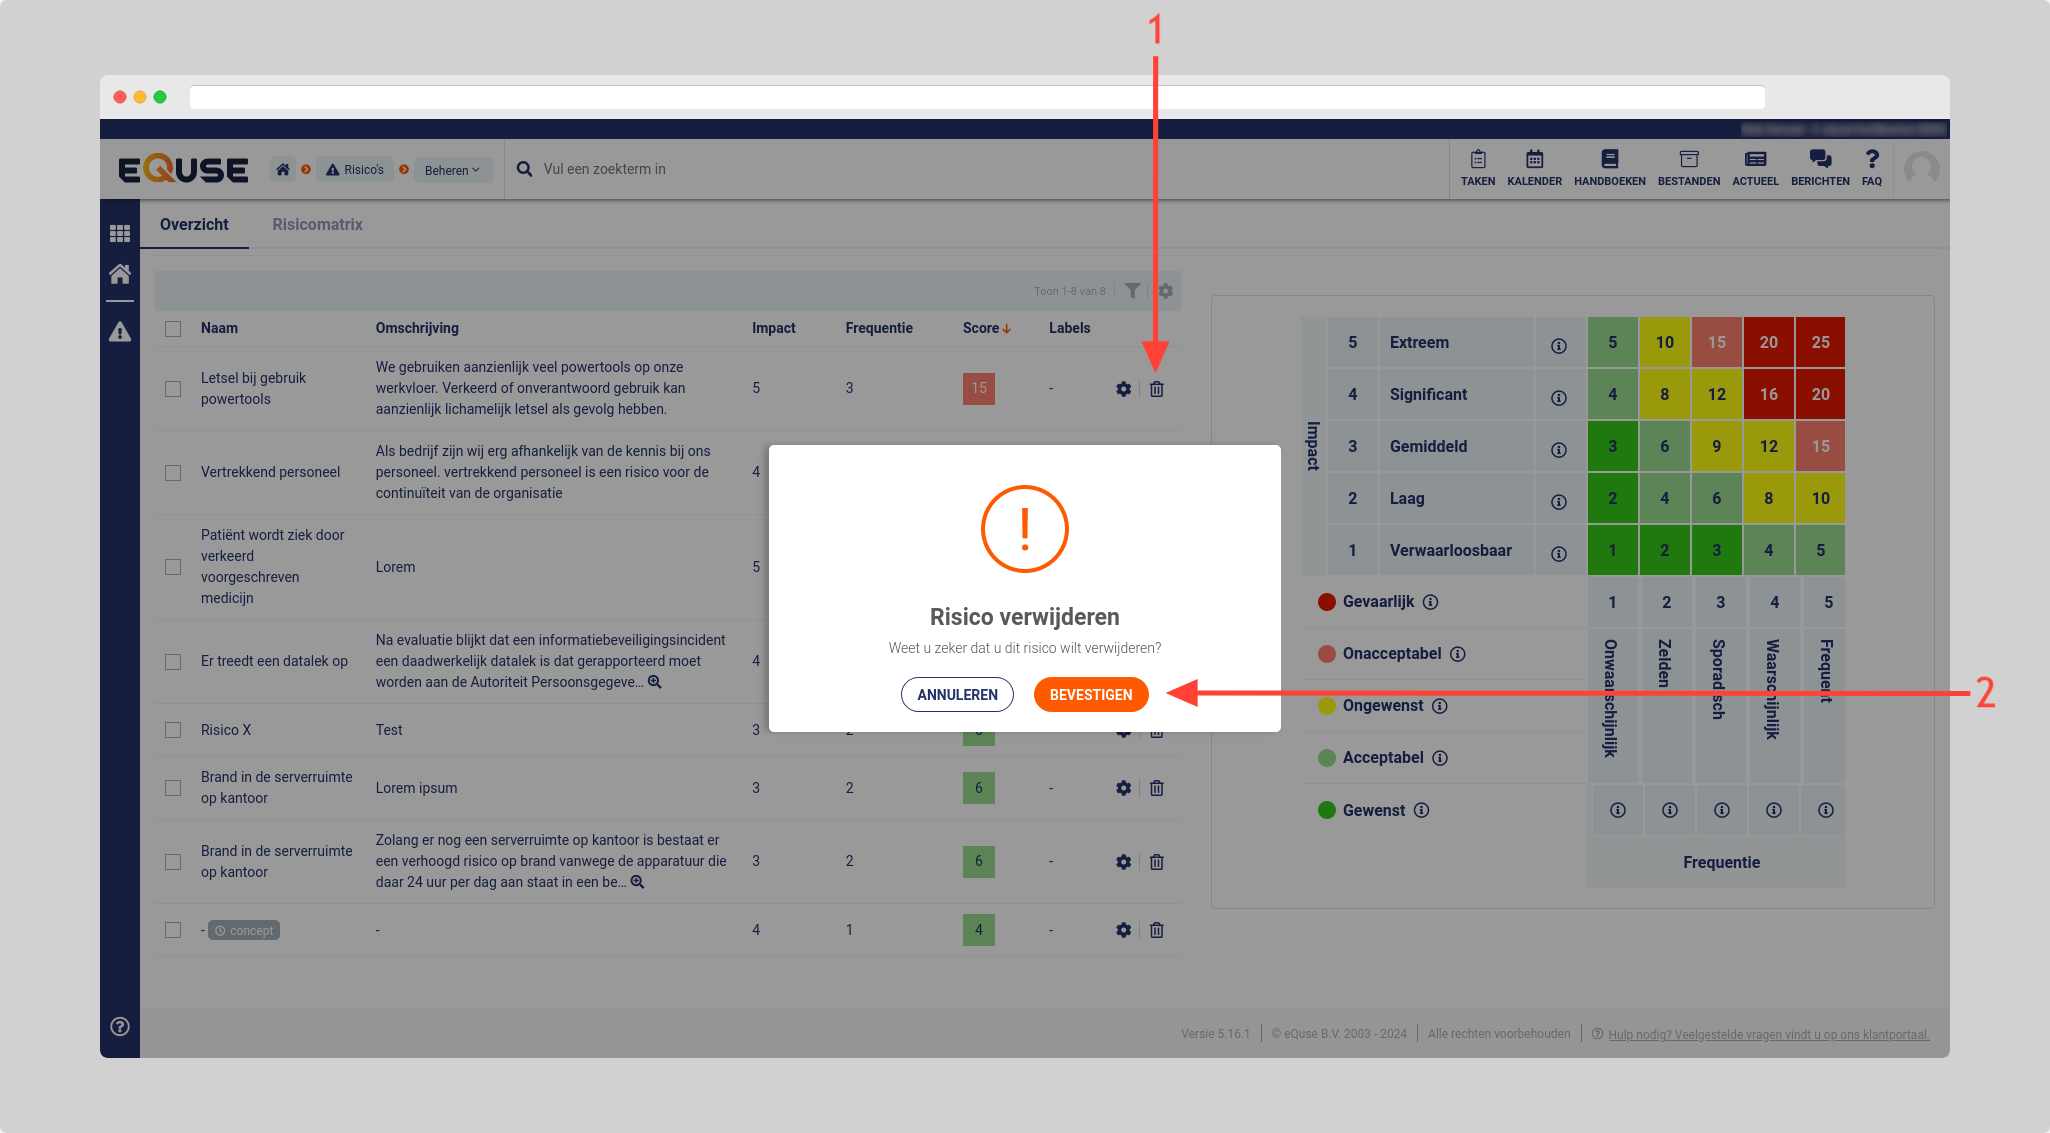Screen dimensions: 2050x1133
Task: Expand full description of Er treedt een datalek
Action: click(655, 682)
